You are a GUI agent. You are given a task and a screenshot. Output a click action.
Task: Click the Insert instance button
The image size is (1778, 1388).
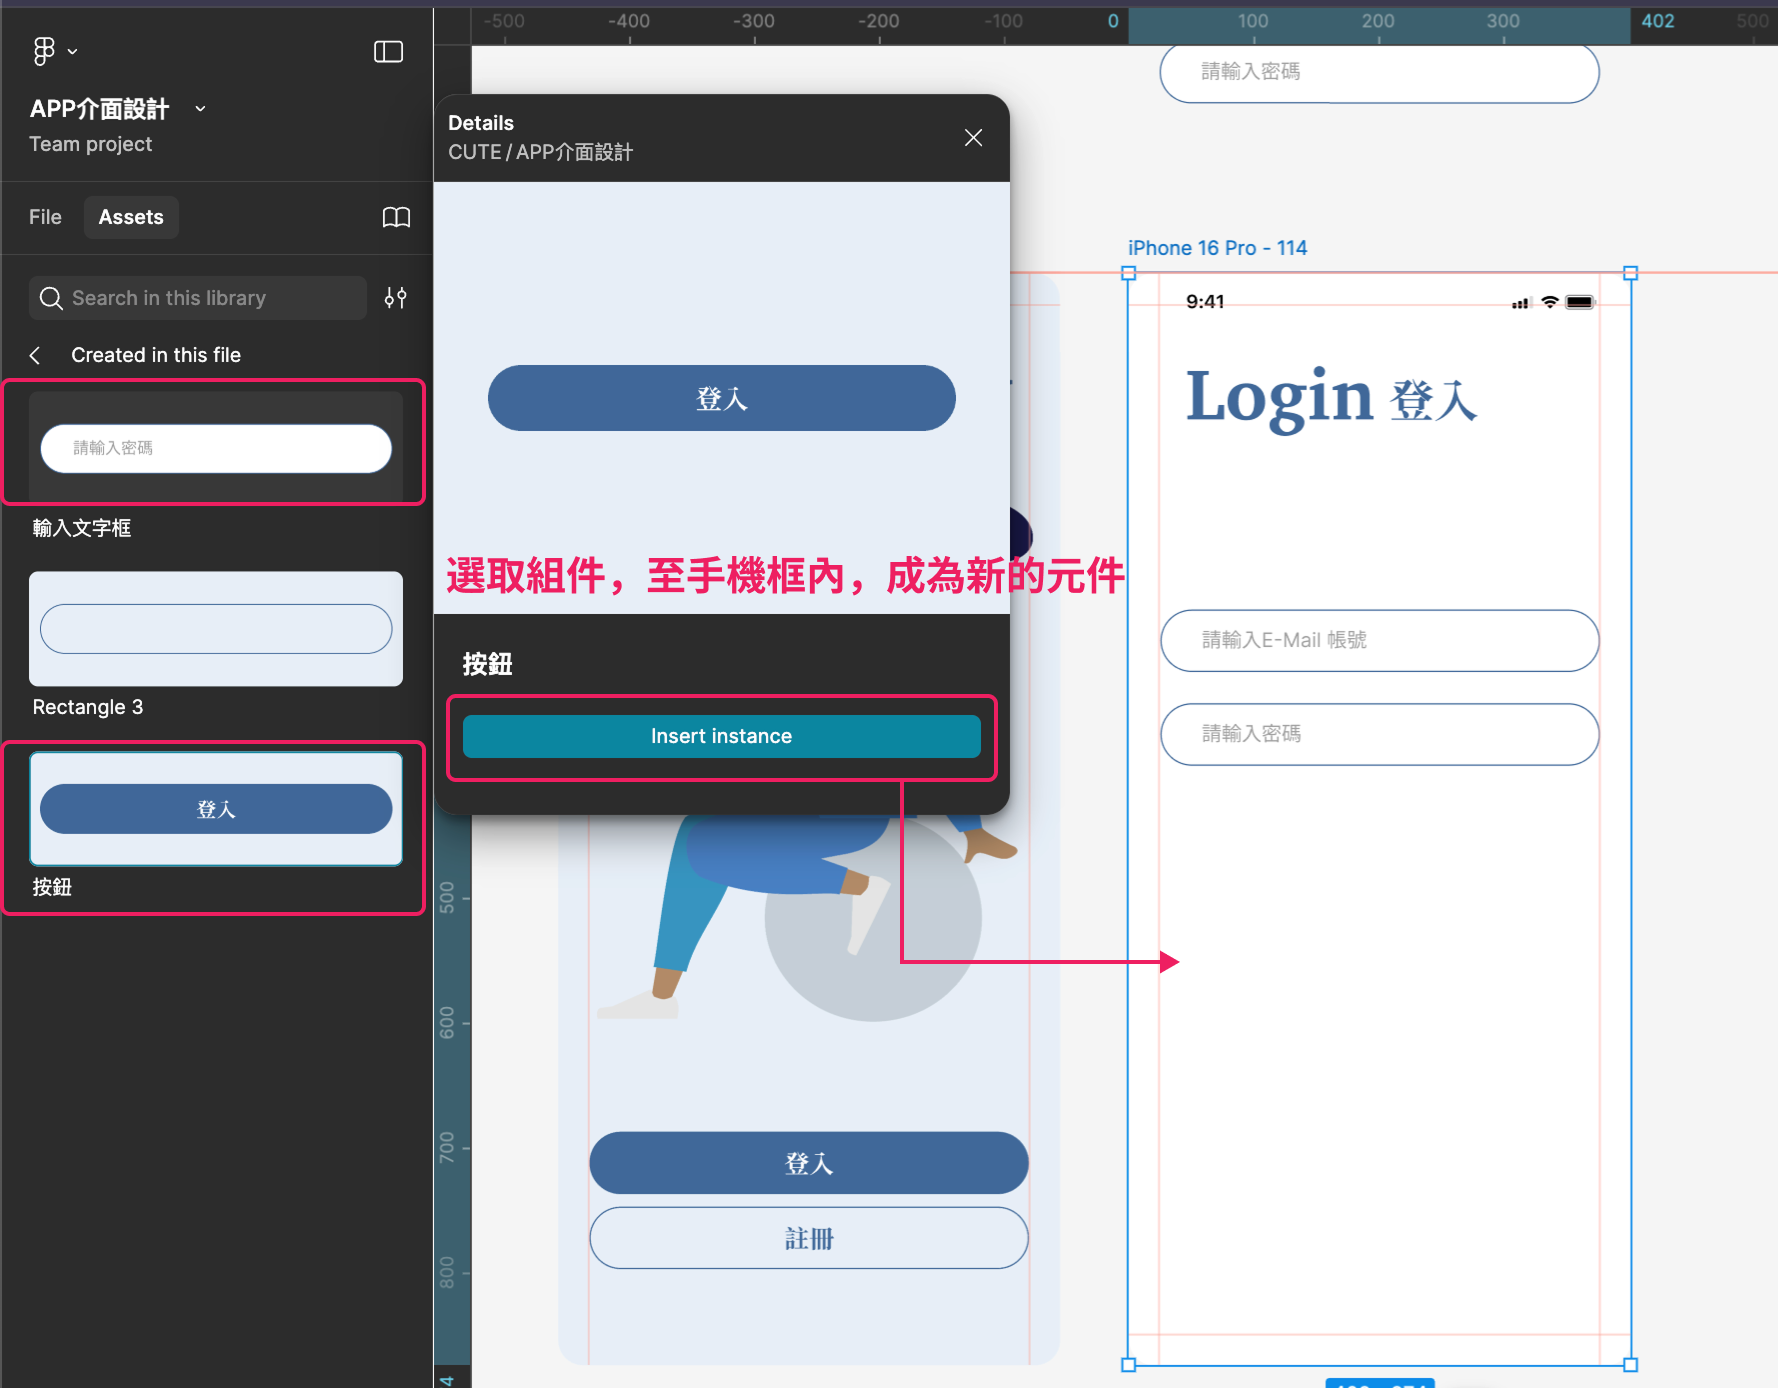point(721,736)
